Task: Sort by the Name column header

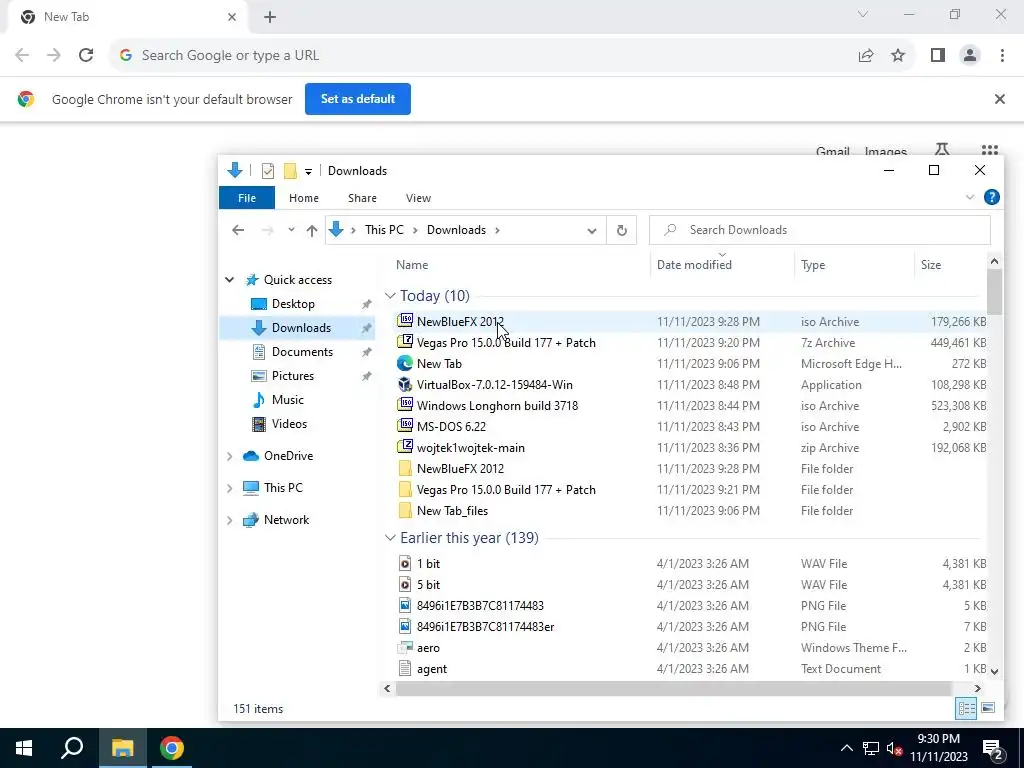Action: pyautogui.click(x=411, y=265)
